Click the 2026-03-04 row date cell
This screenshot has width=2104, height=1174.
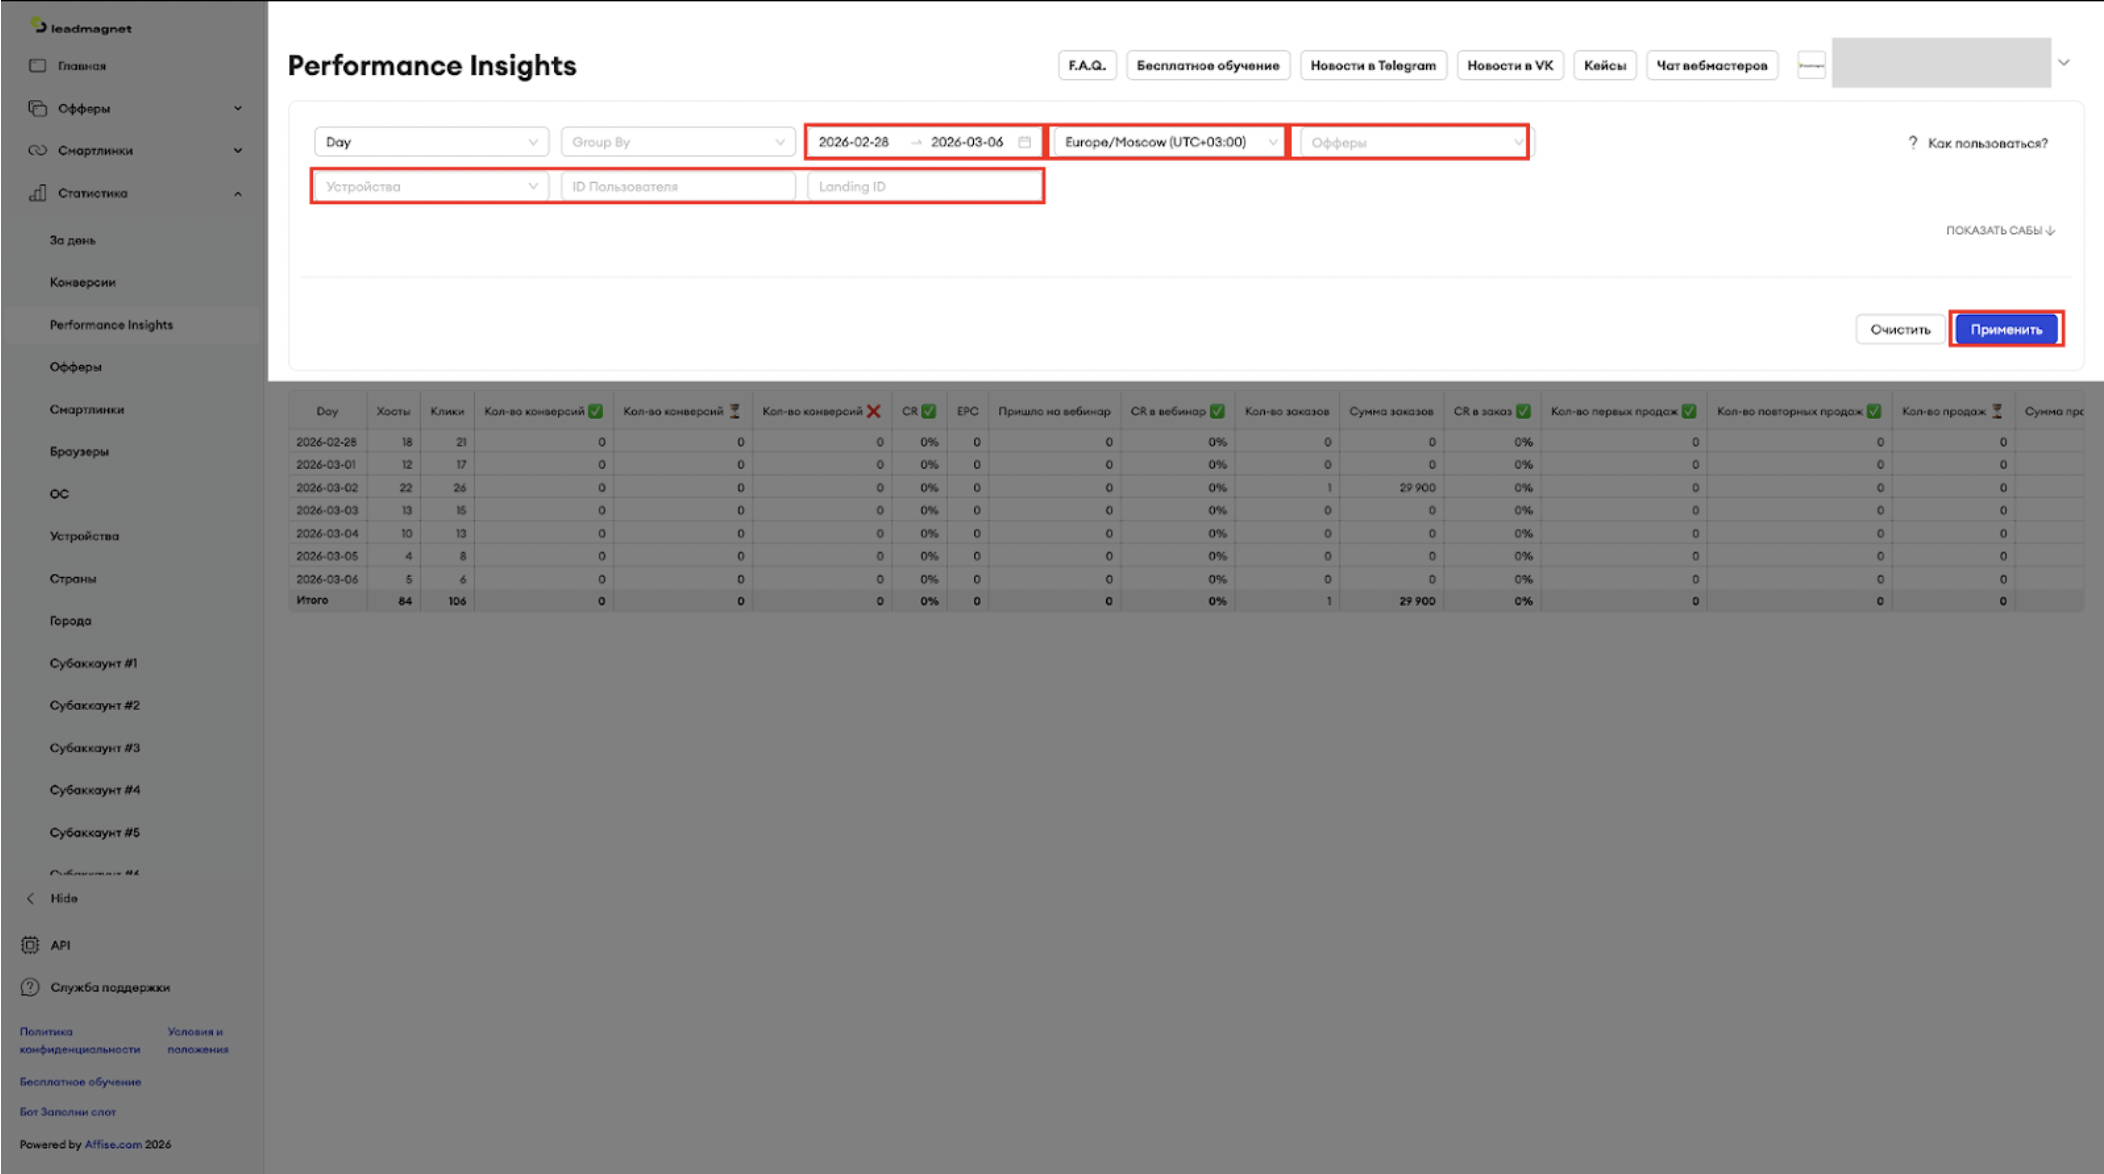[327, 533]
